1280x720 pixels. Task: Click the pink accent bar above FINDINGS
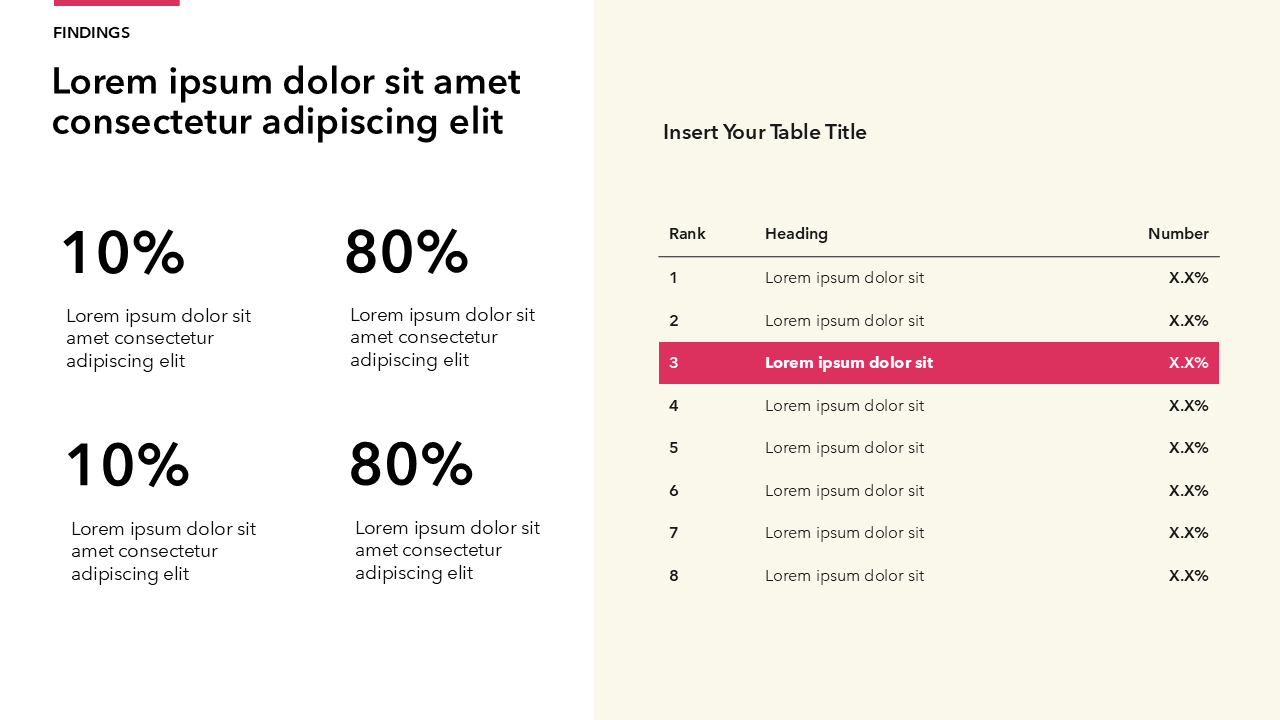pos(116,3)
